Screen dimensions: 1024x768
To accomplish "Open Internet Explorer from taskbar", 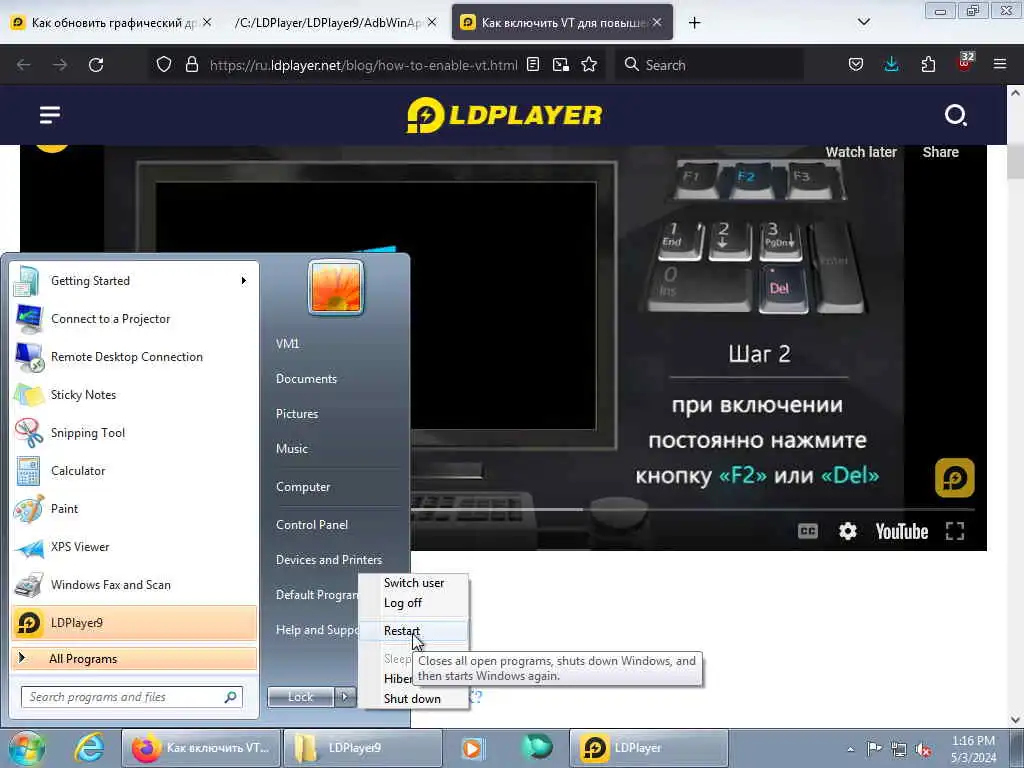I will pyautogui.click(x=89, y=748).
